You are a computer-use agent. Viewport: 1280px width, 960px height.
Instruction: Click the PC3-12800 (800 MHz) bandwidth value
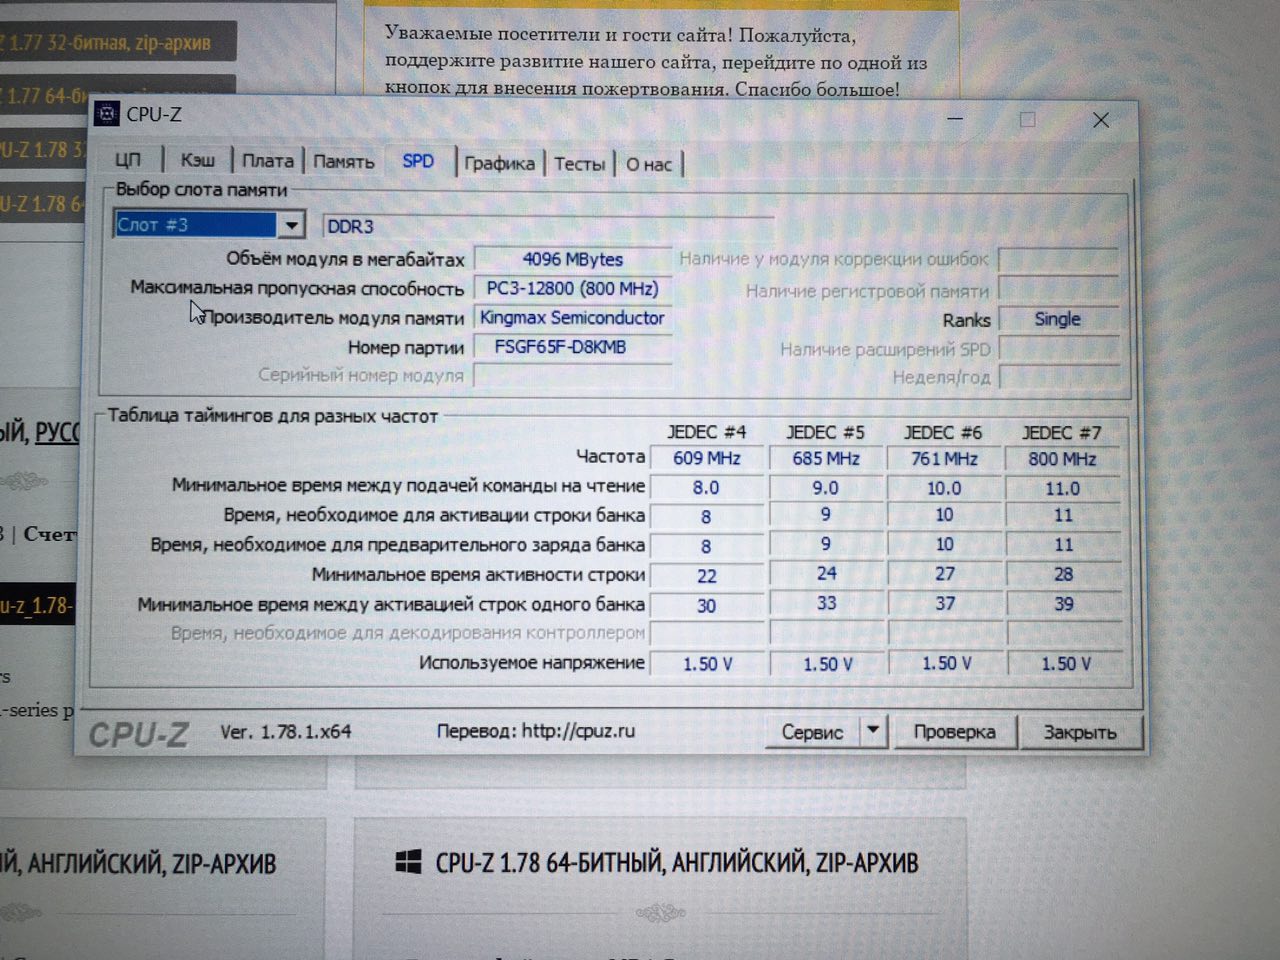coord(573,289)
